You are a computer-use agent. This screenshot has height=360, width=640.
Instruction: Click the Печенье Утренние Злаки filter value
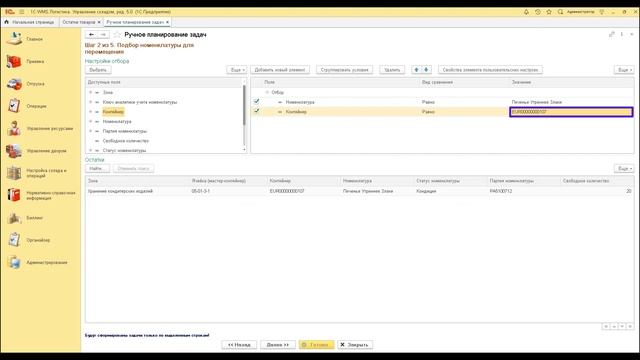point(537,102)
